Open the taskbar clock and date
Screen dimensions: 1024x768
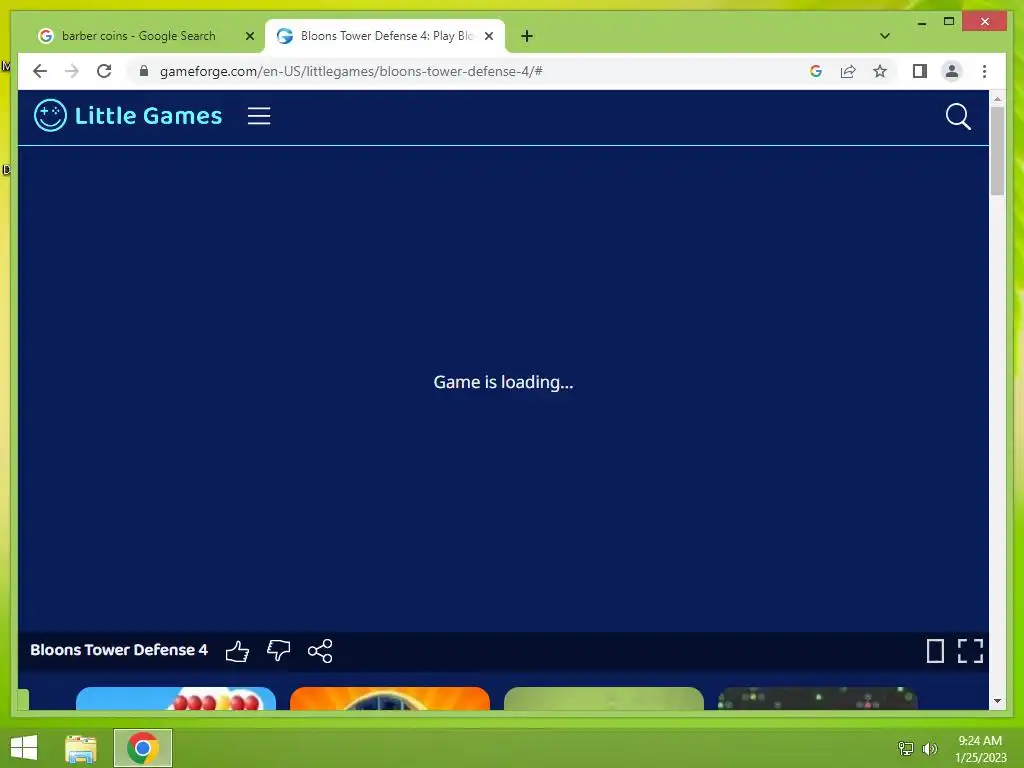point(980,748)
